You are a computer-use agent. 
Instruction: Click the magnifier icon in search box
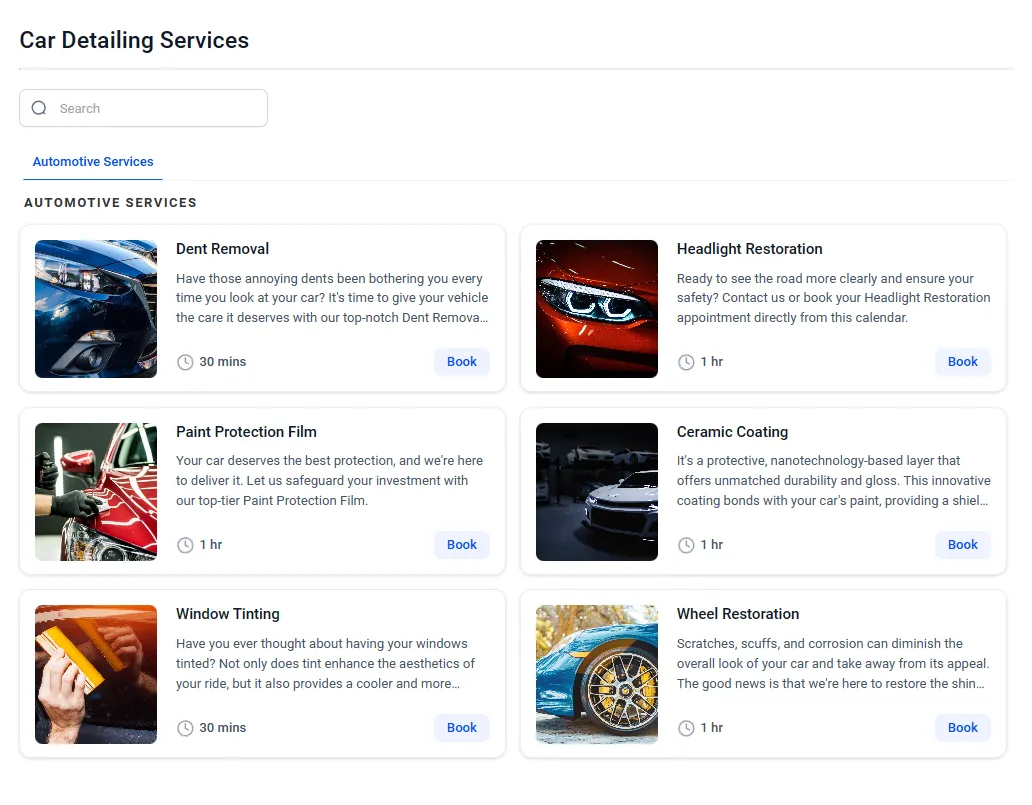pos(39,108)
